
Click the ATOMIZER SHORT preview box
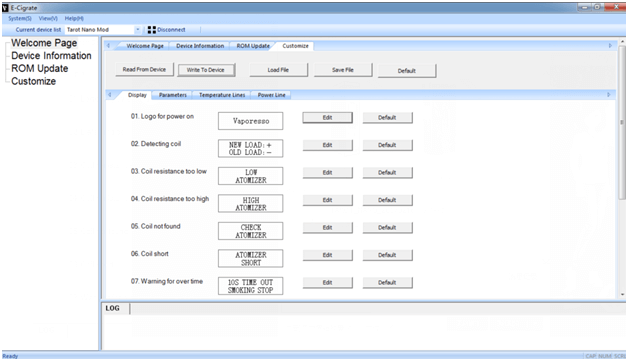(x=250, y=258)
